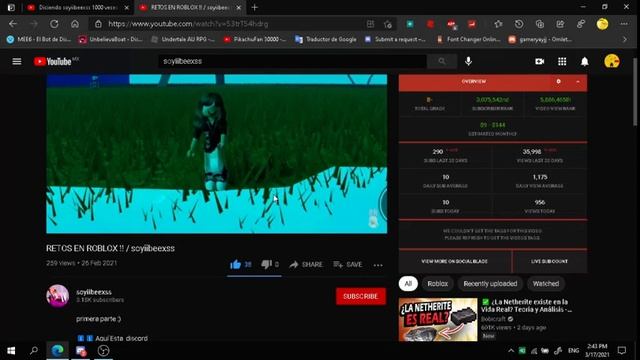Open the browser settings ellipsis menu
Screen dimensions: 640x360
624,24
